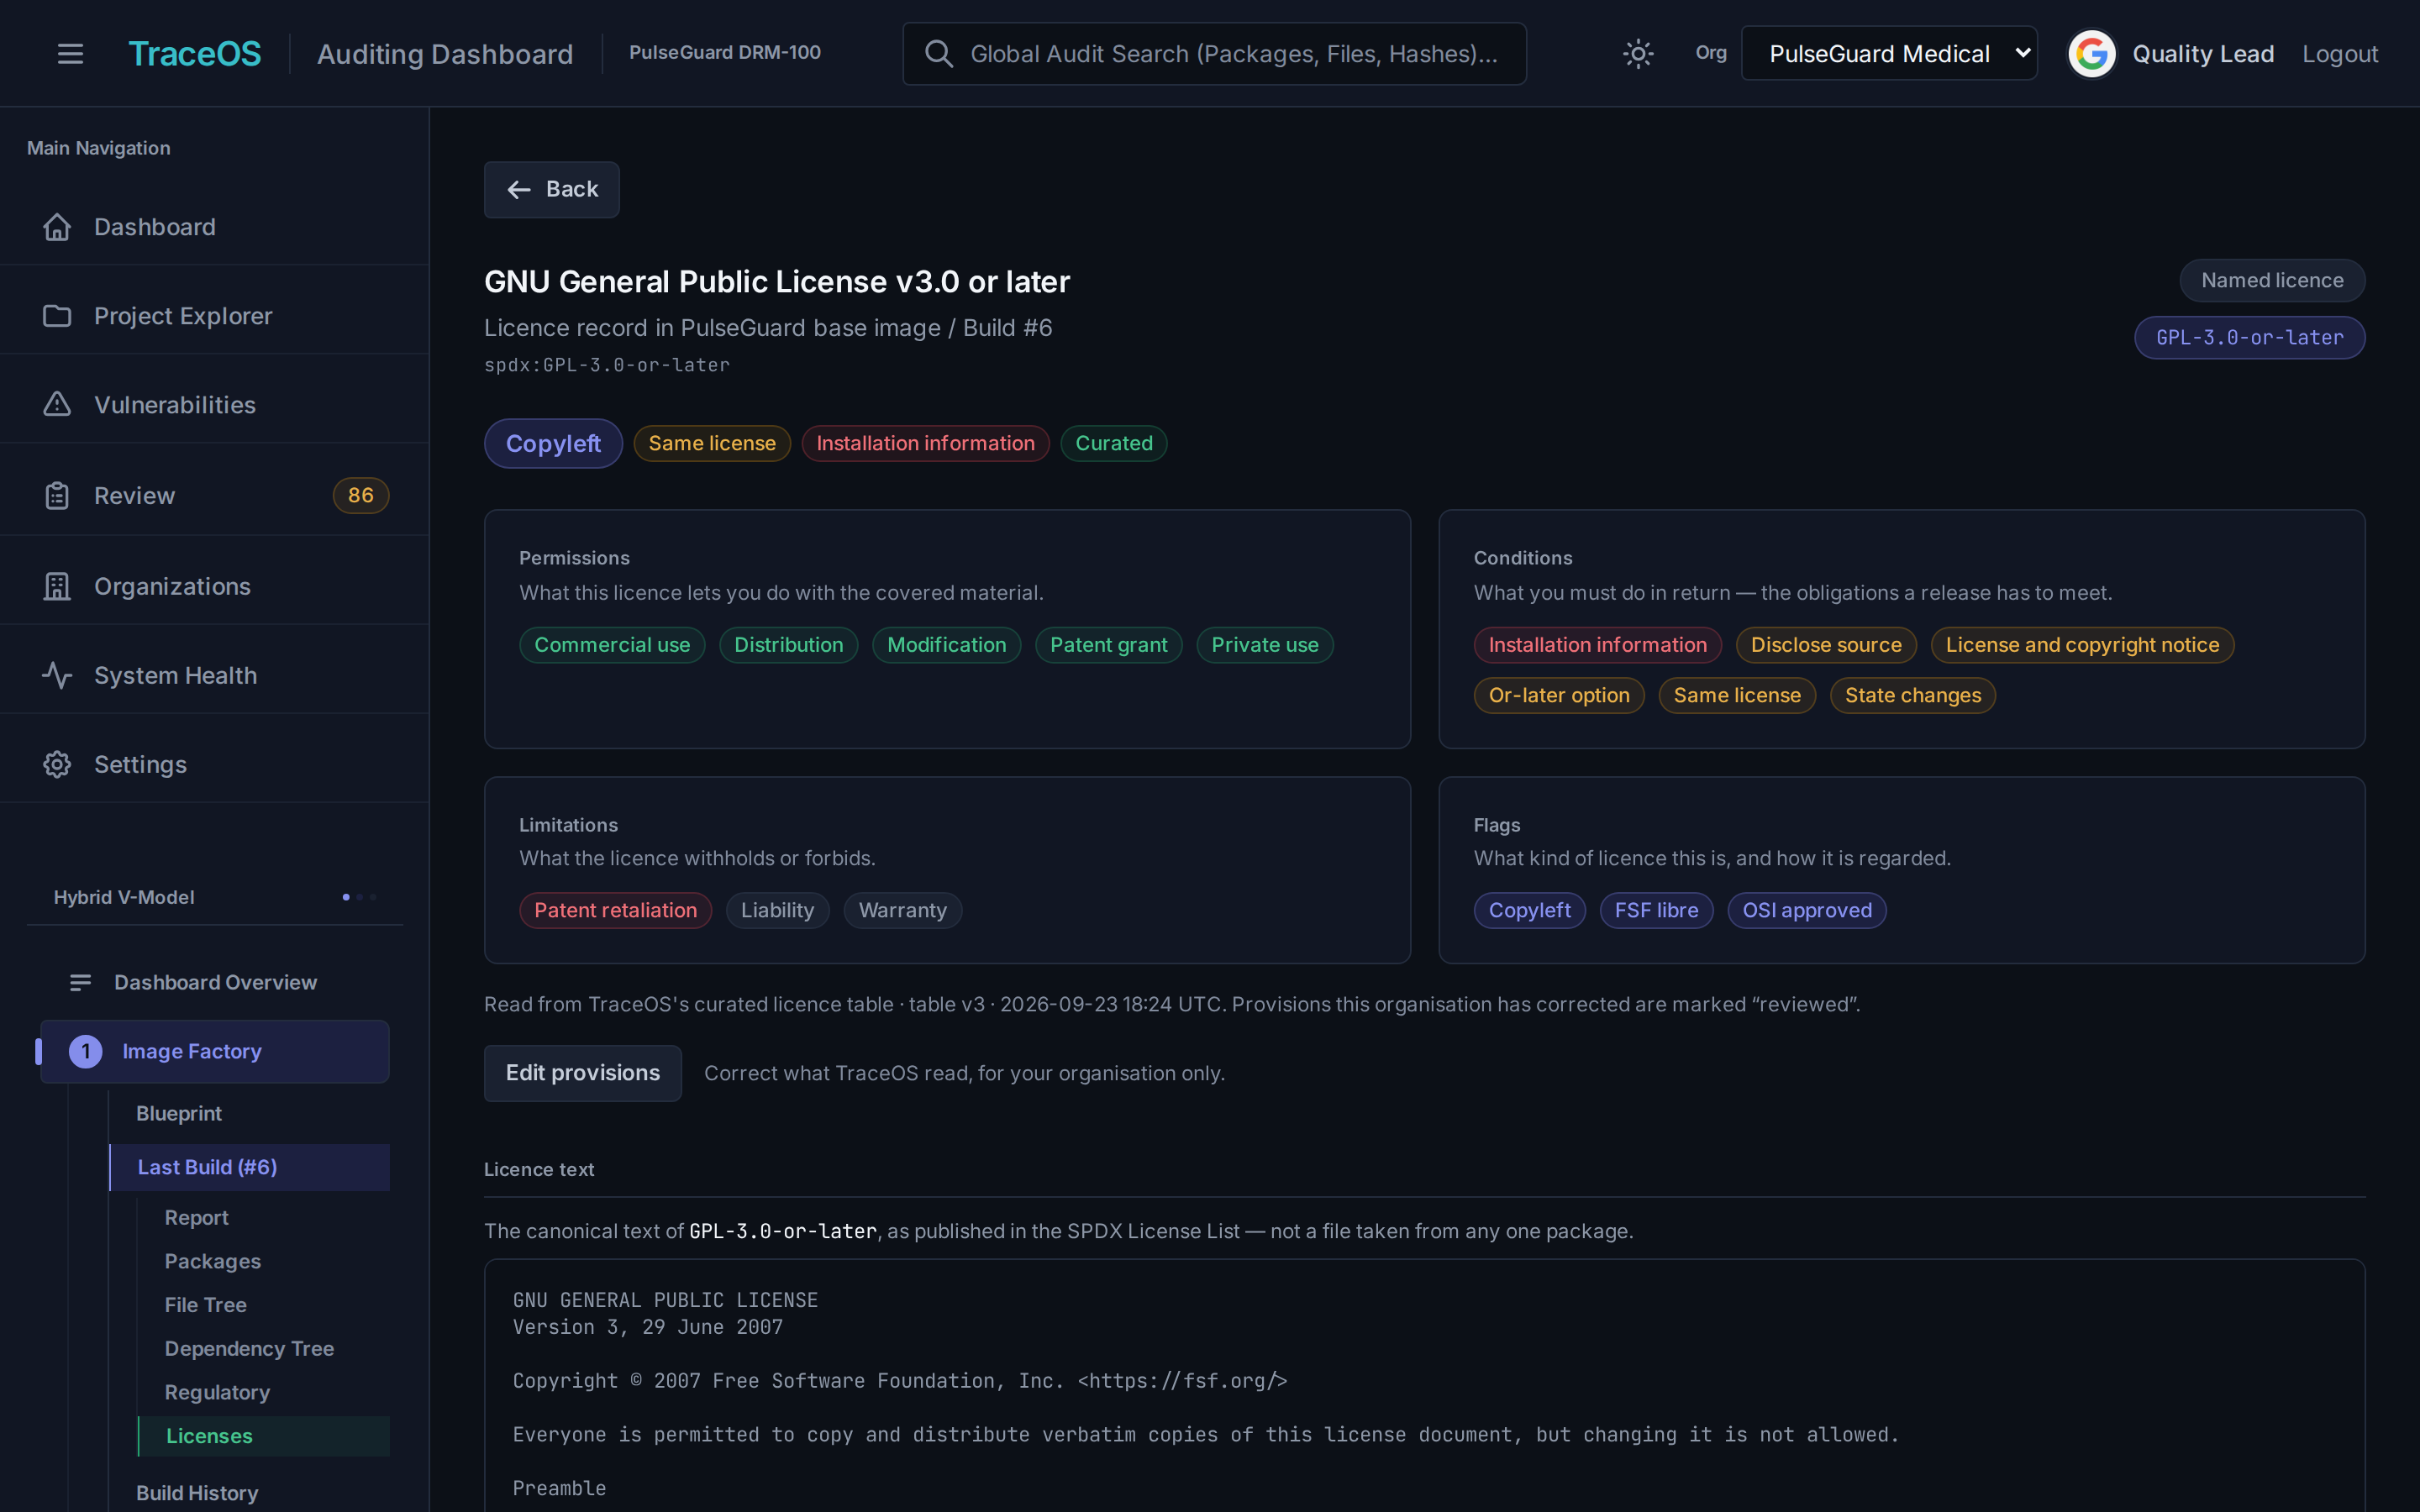Open Settings in main navigation
Viewport: 2420px width, 1512px height.
(x=214, y=764)
